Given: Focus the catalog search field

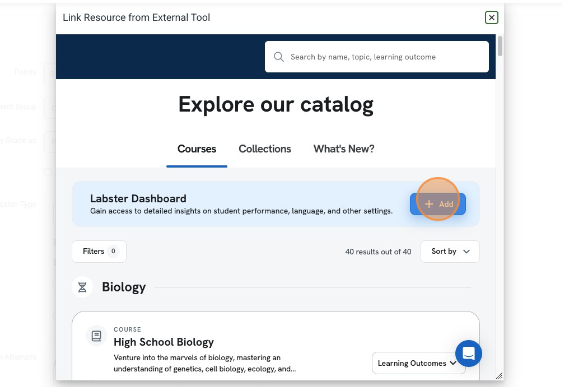Looking at the screenshot, I should tap(377, 57).
